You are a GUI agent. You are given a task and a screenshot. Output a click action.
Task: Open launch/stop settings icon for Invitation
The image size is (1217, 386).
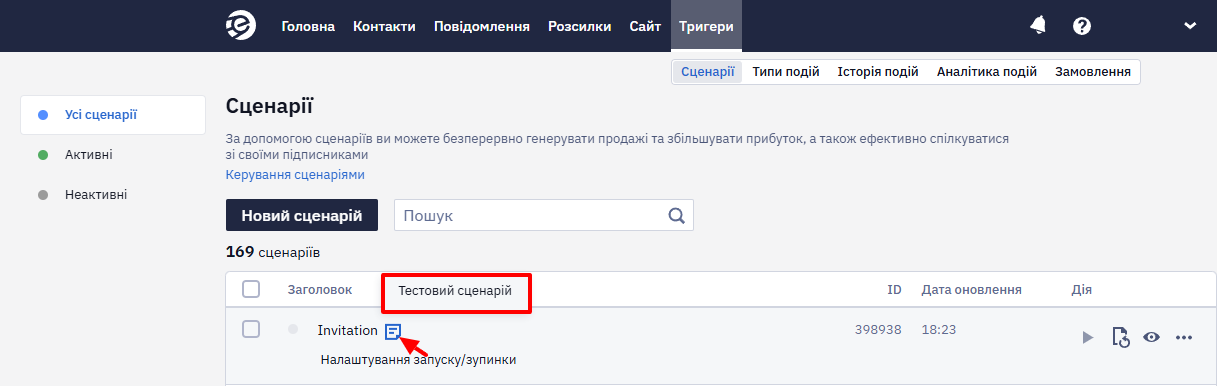tap(1121, 338)
